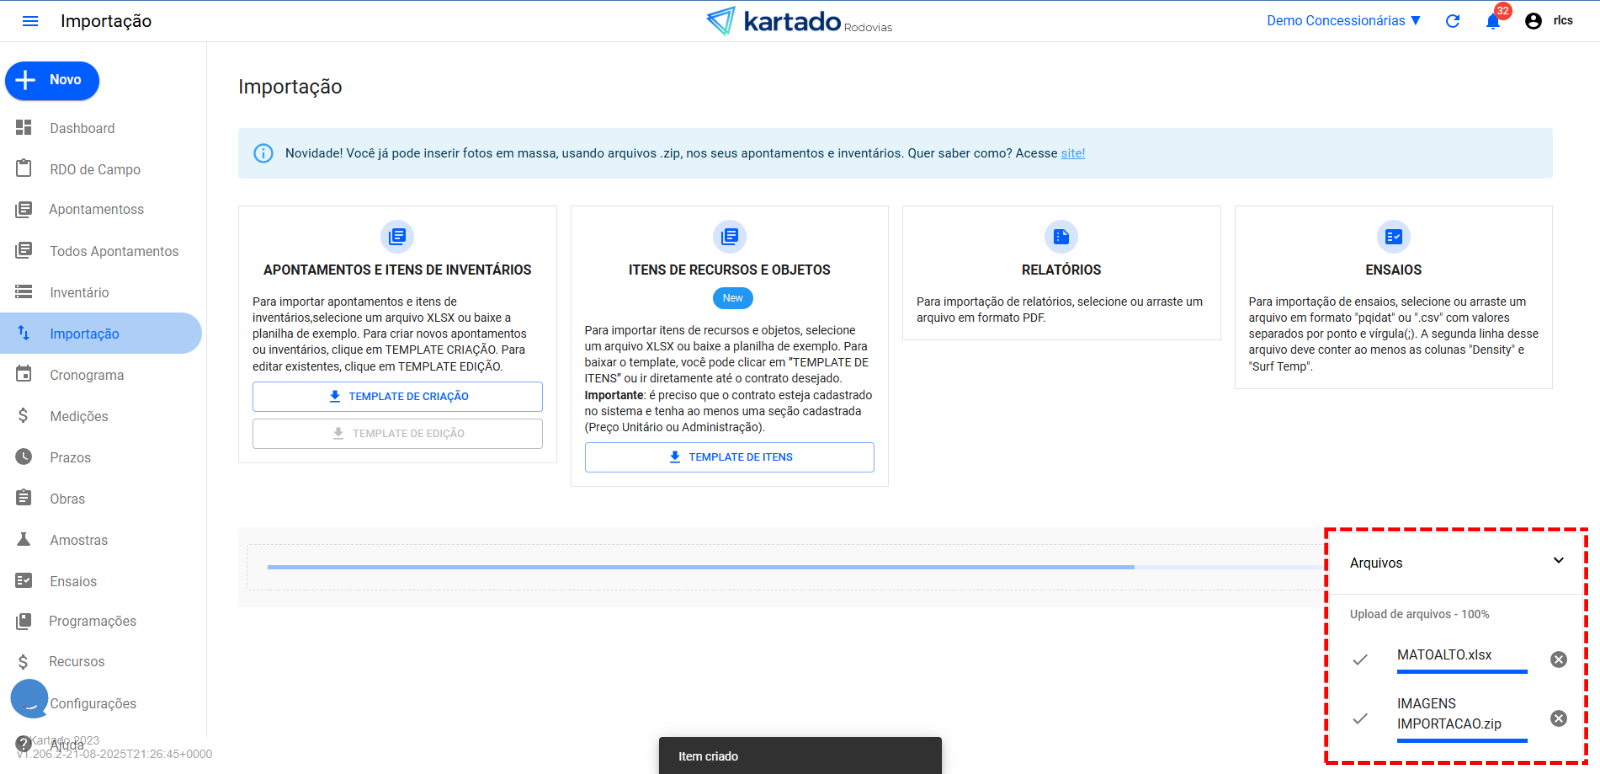Click the Novo button

[x=52, y=80]
